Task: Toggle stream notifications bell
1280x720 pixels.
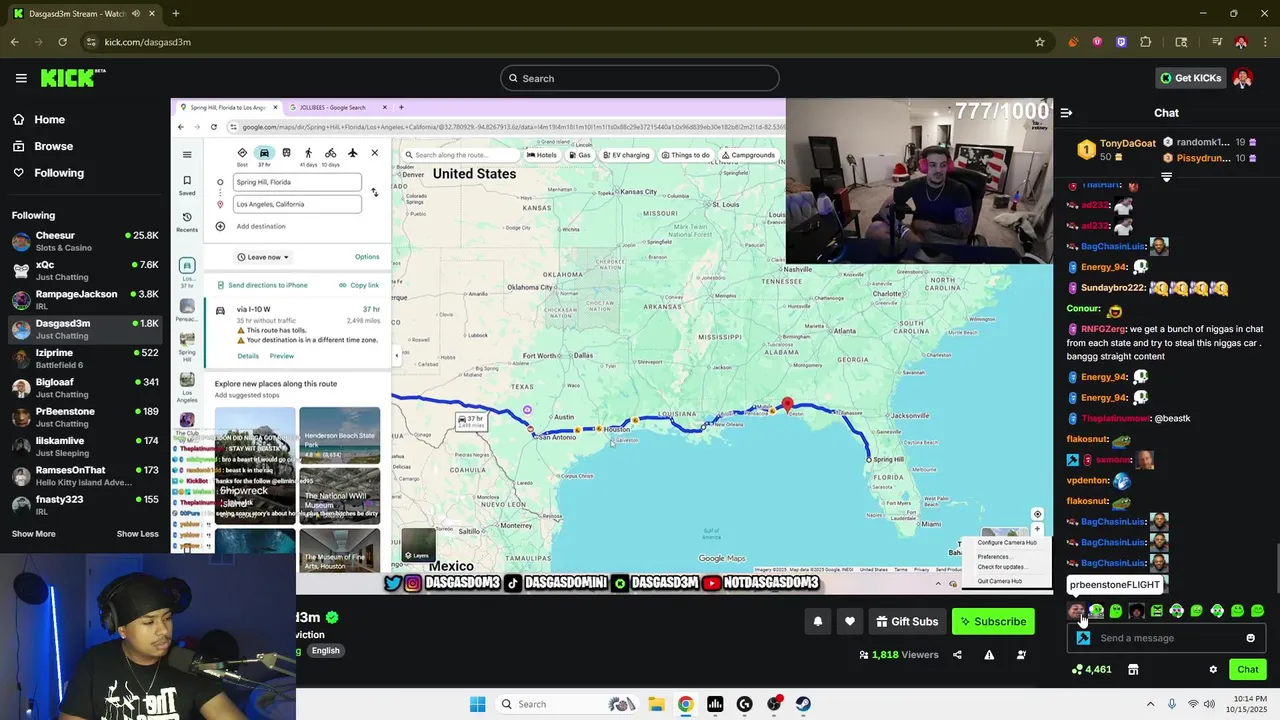Action: click(x=818, y=621)
